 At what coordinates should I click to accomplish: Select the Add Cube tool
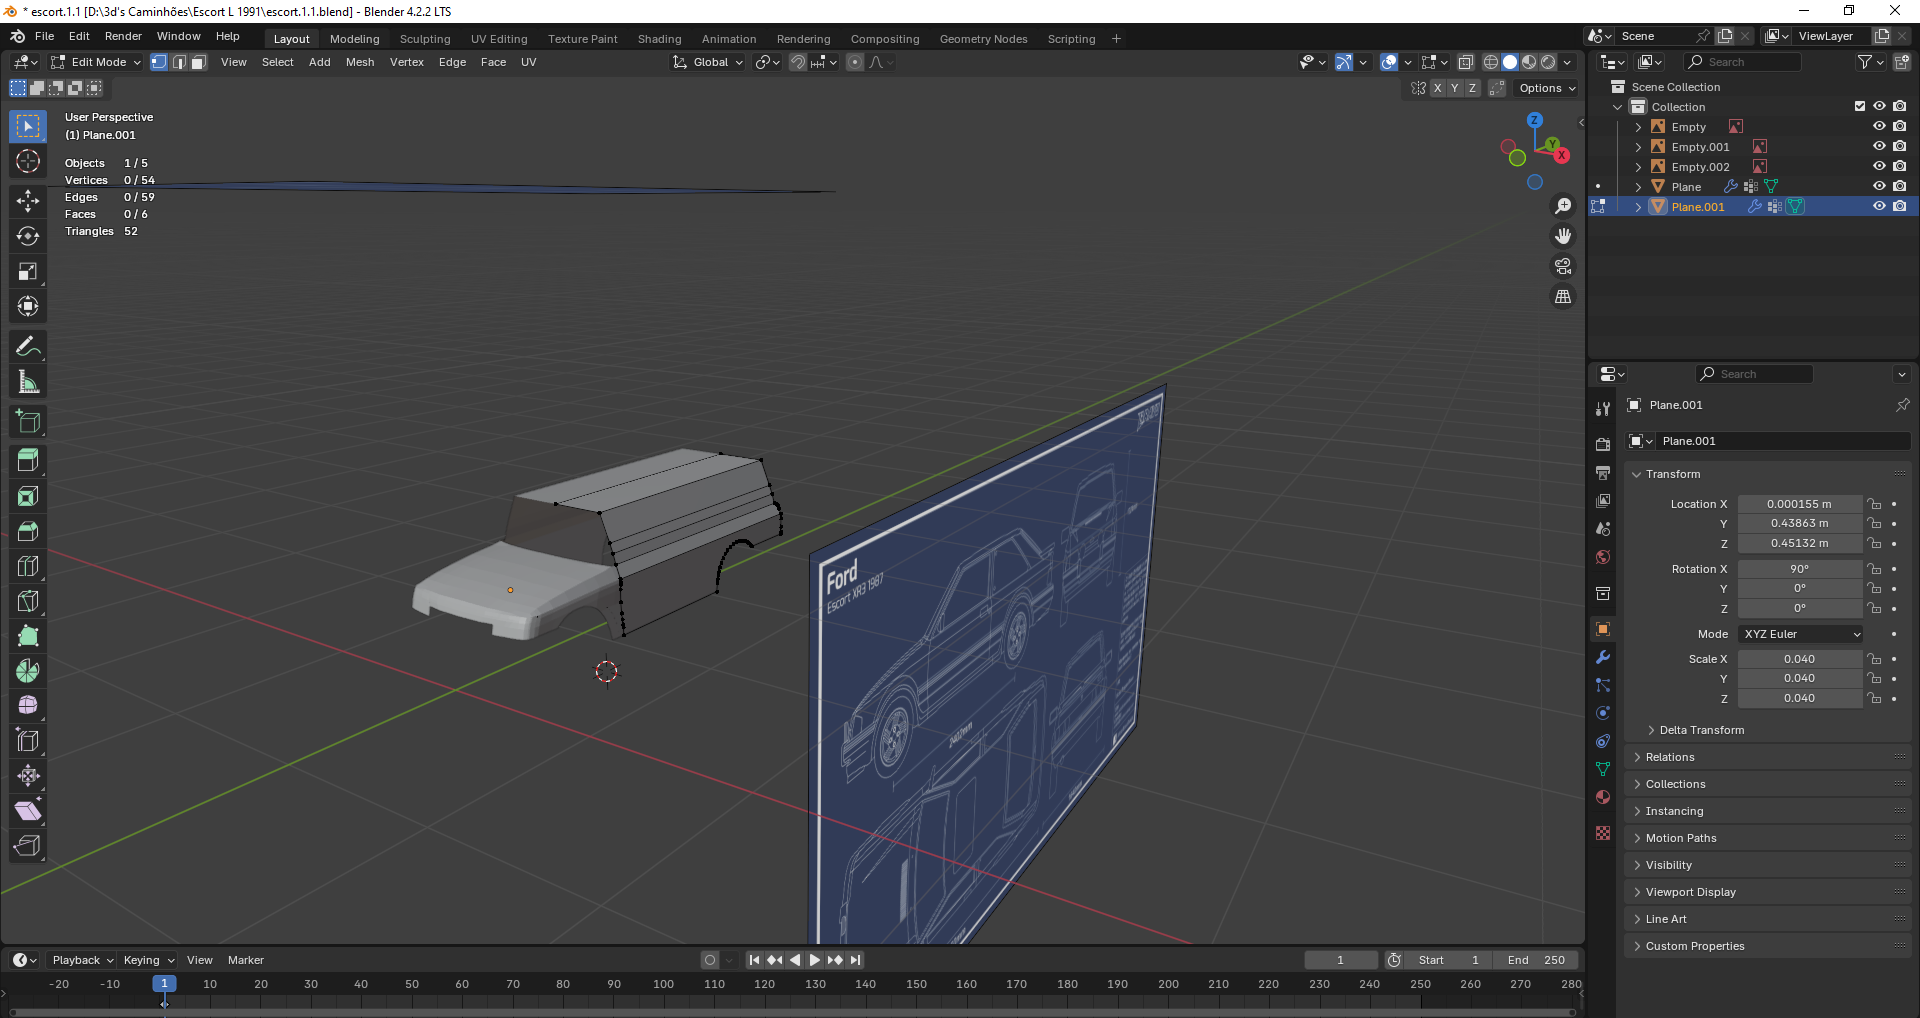click(28, 422)
